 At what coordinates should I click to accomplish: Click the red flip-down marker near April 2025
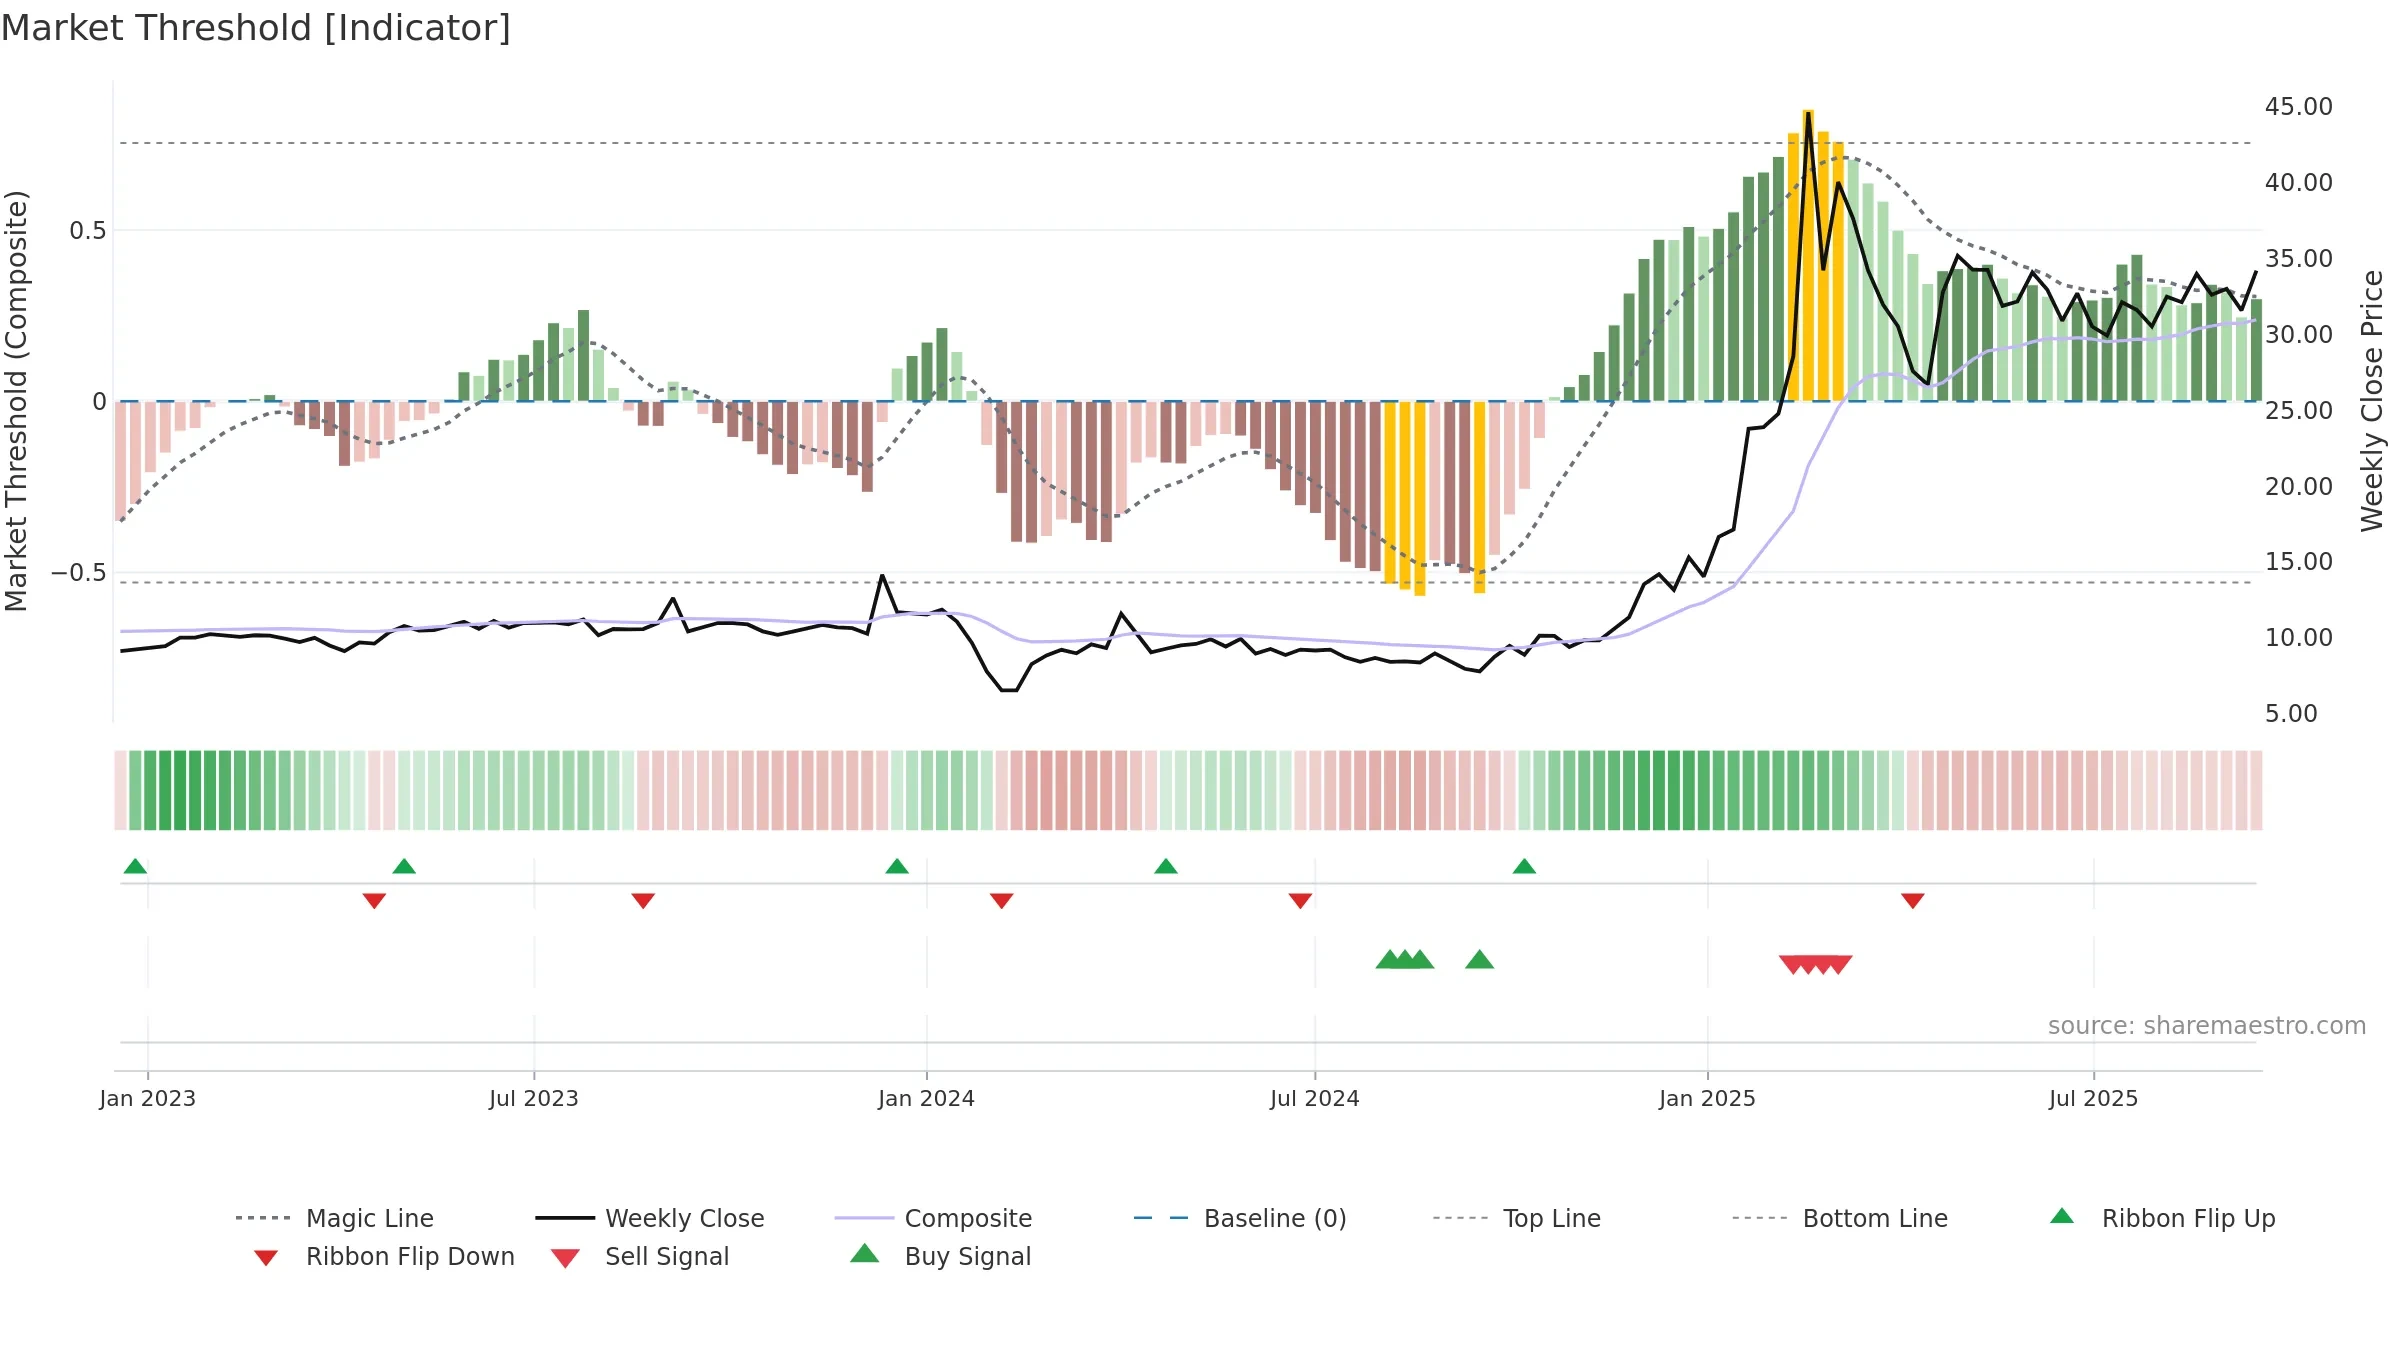[1913, 901]
